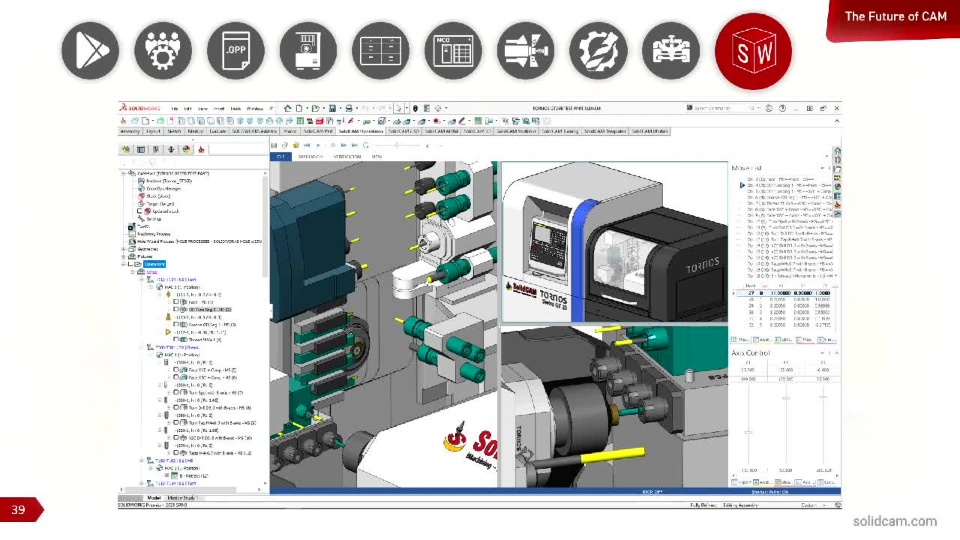960x540 pixels.
Task: Open the Move List panel dropdown arrow
Action: click(x=822, y=168)
